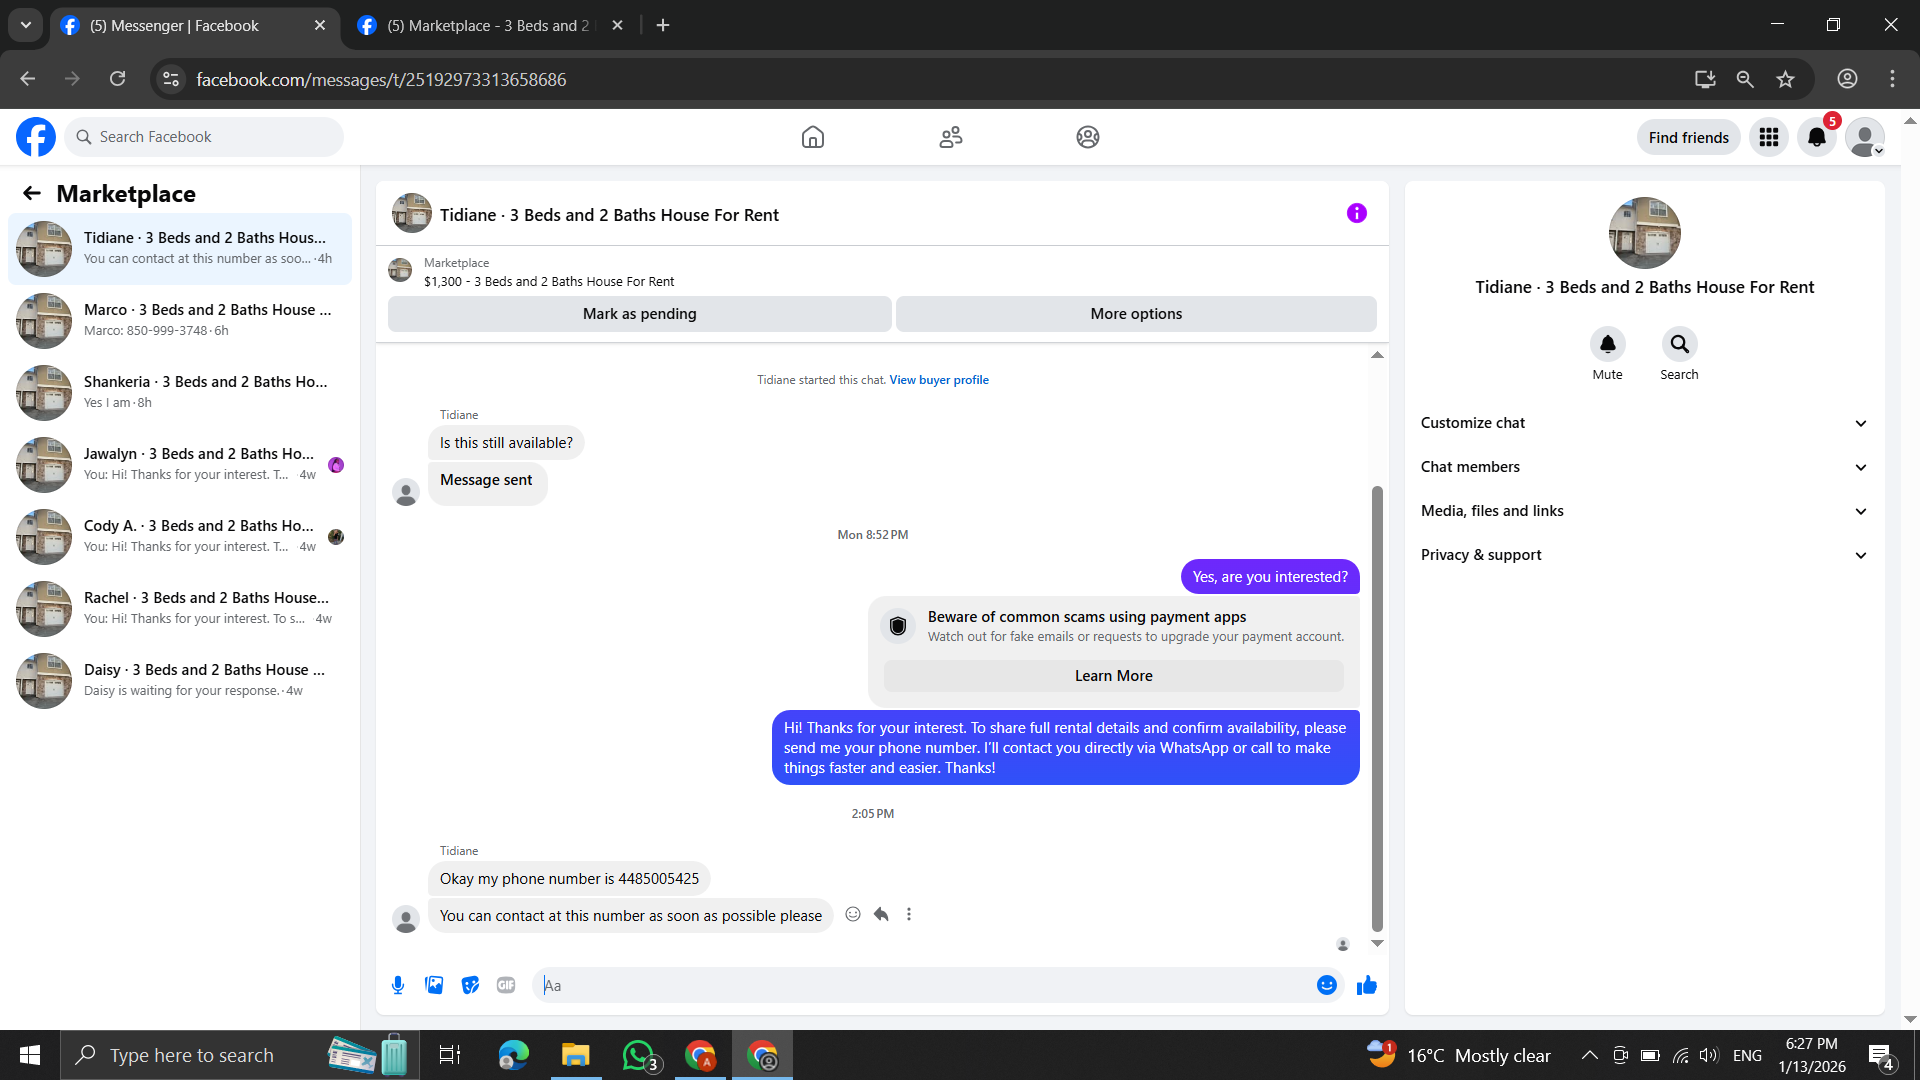
Task: Mute this conversation with bell icon
Action: (x=1607, y=344)
